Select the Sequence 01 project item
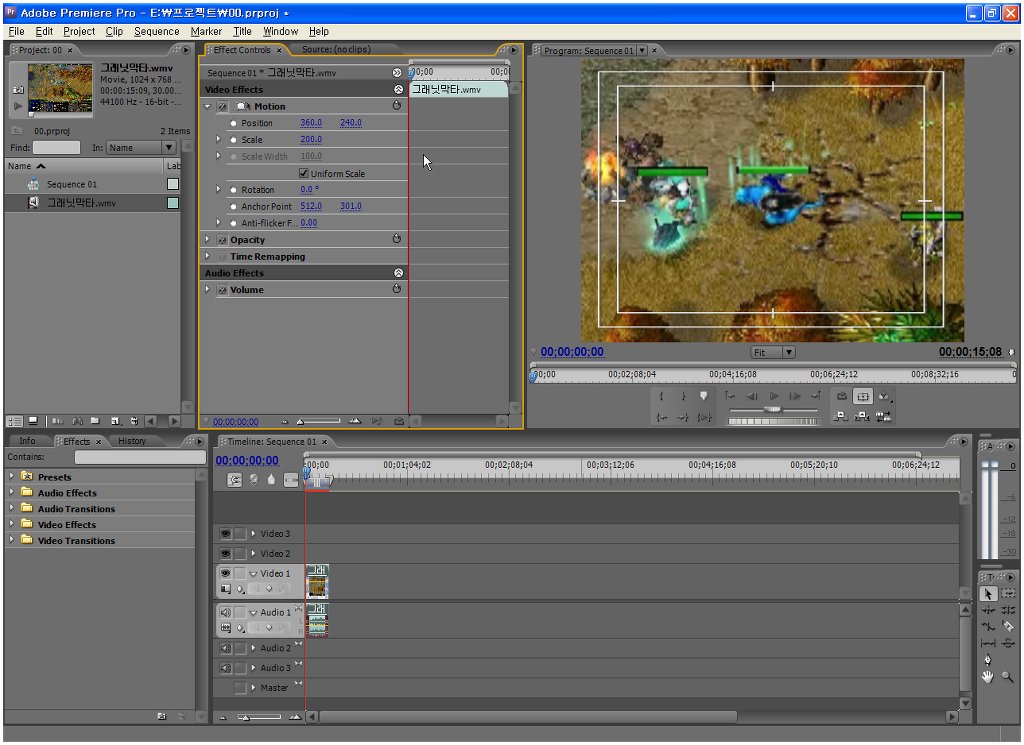Viewport: 1024px width, 745px height. pyautogui.click(x=72, y=184)
